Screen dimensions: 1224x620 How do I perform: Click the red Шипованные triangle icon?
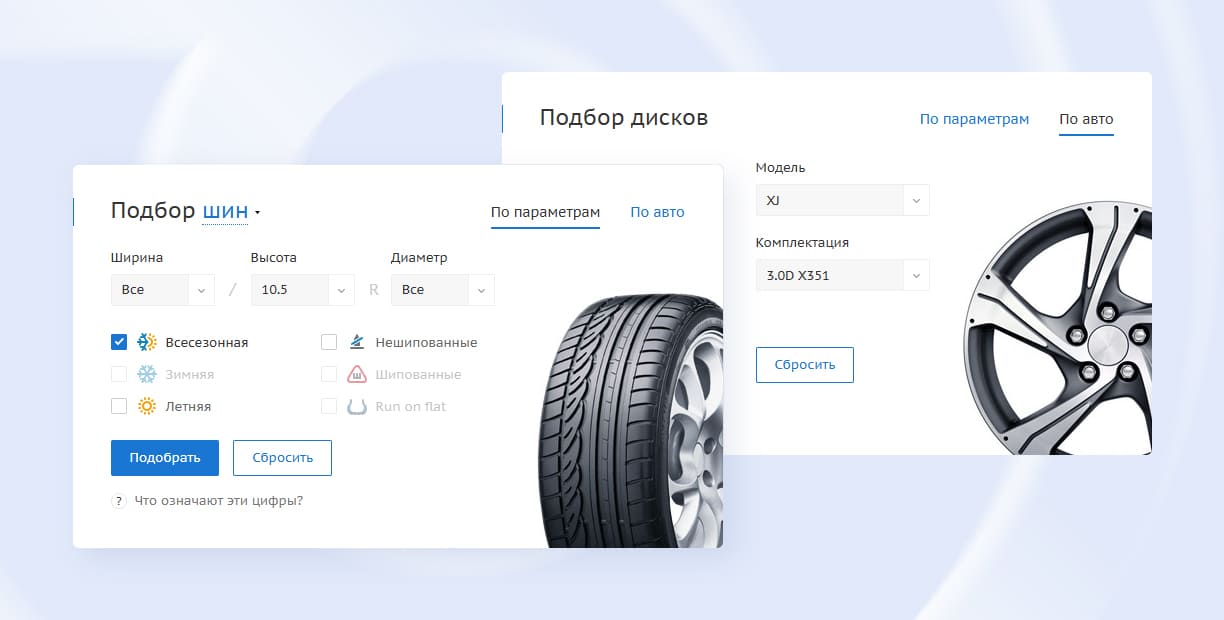(357, 373)
